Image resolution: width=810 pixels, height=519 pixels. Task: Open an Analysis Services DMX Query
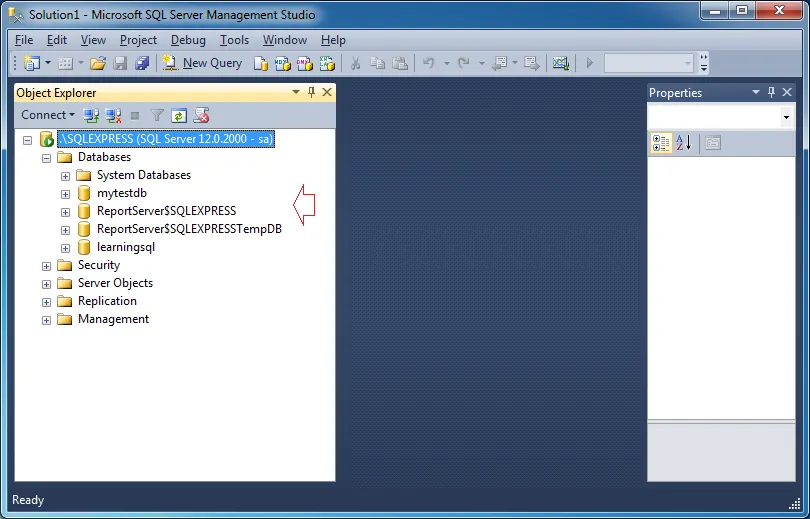tap(305, 64)
